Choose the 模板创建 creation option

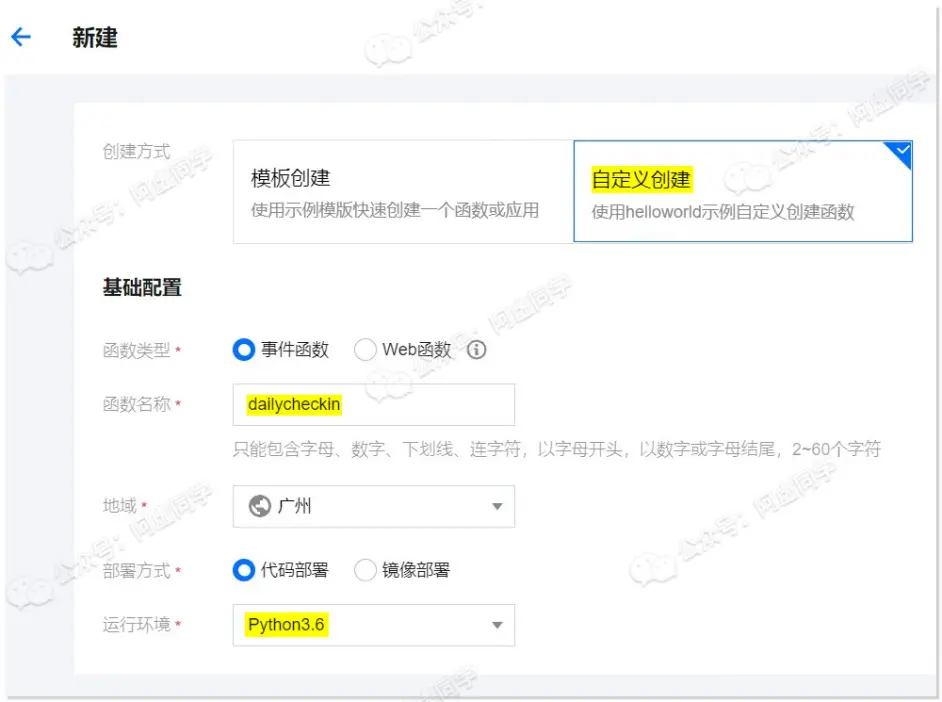coord(402,191)
